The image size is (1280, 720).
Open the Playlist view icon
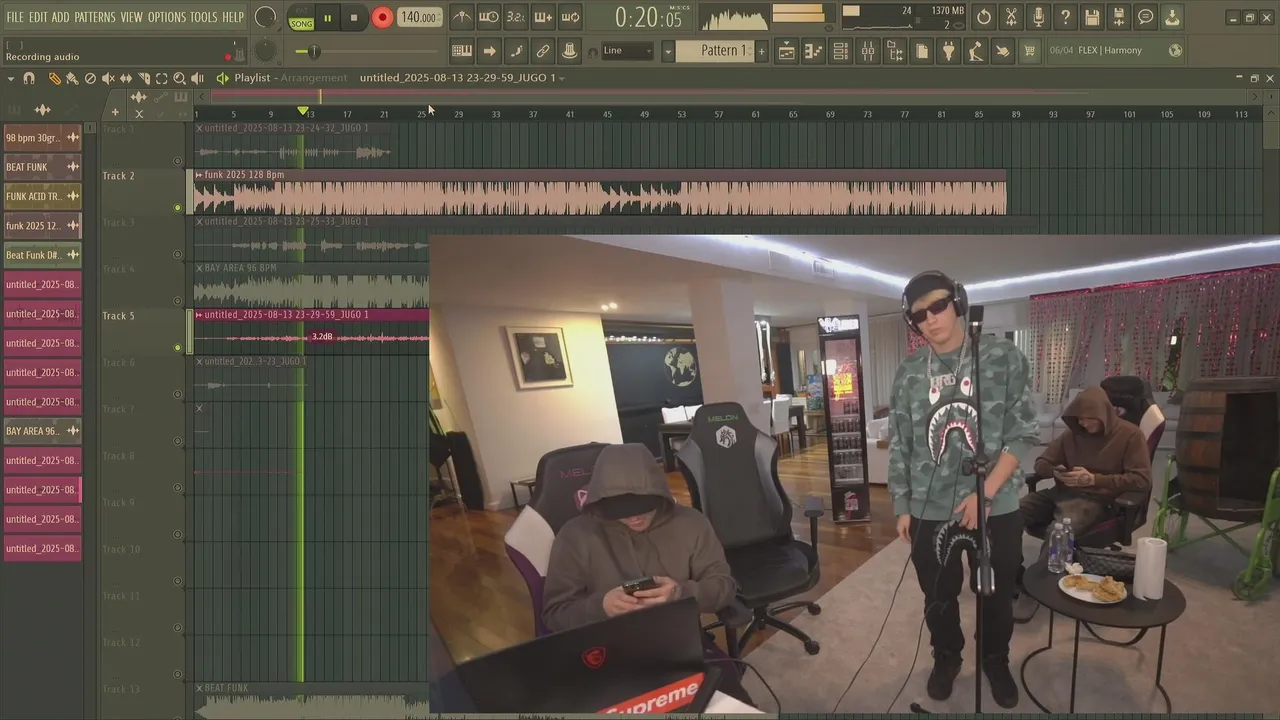point(787,51)
